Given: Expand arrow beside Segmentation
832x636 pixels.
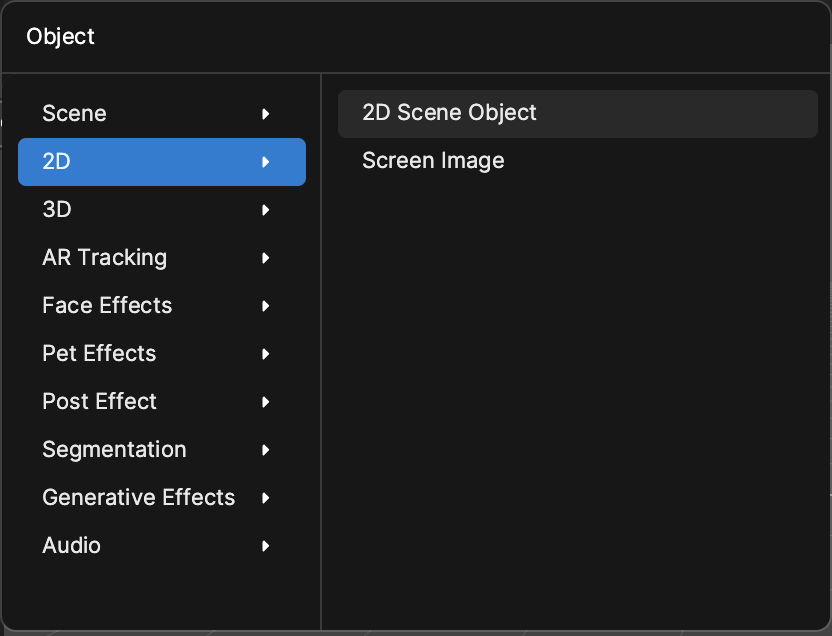Looking at the screenshot, I should pyautogui.click(x=266, y=450).
